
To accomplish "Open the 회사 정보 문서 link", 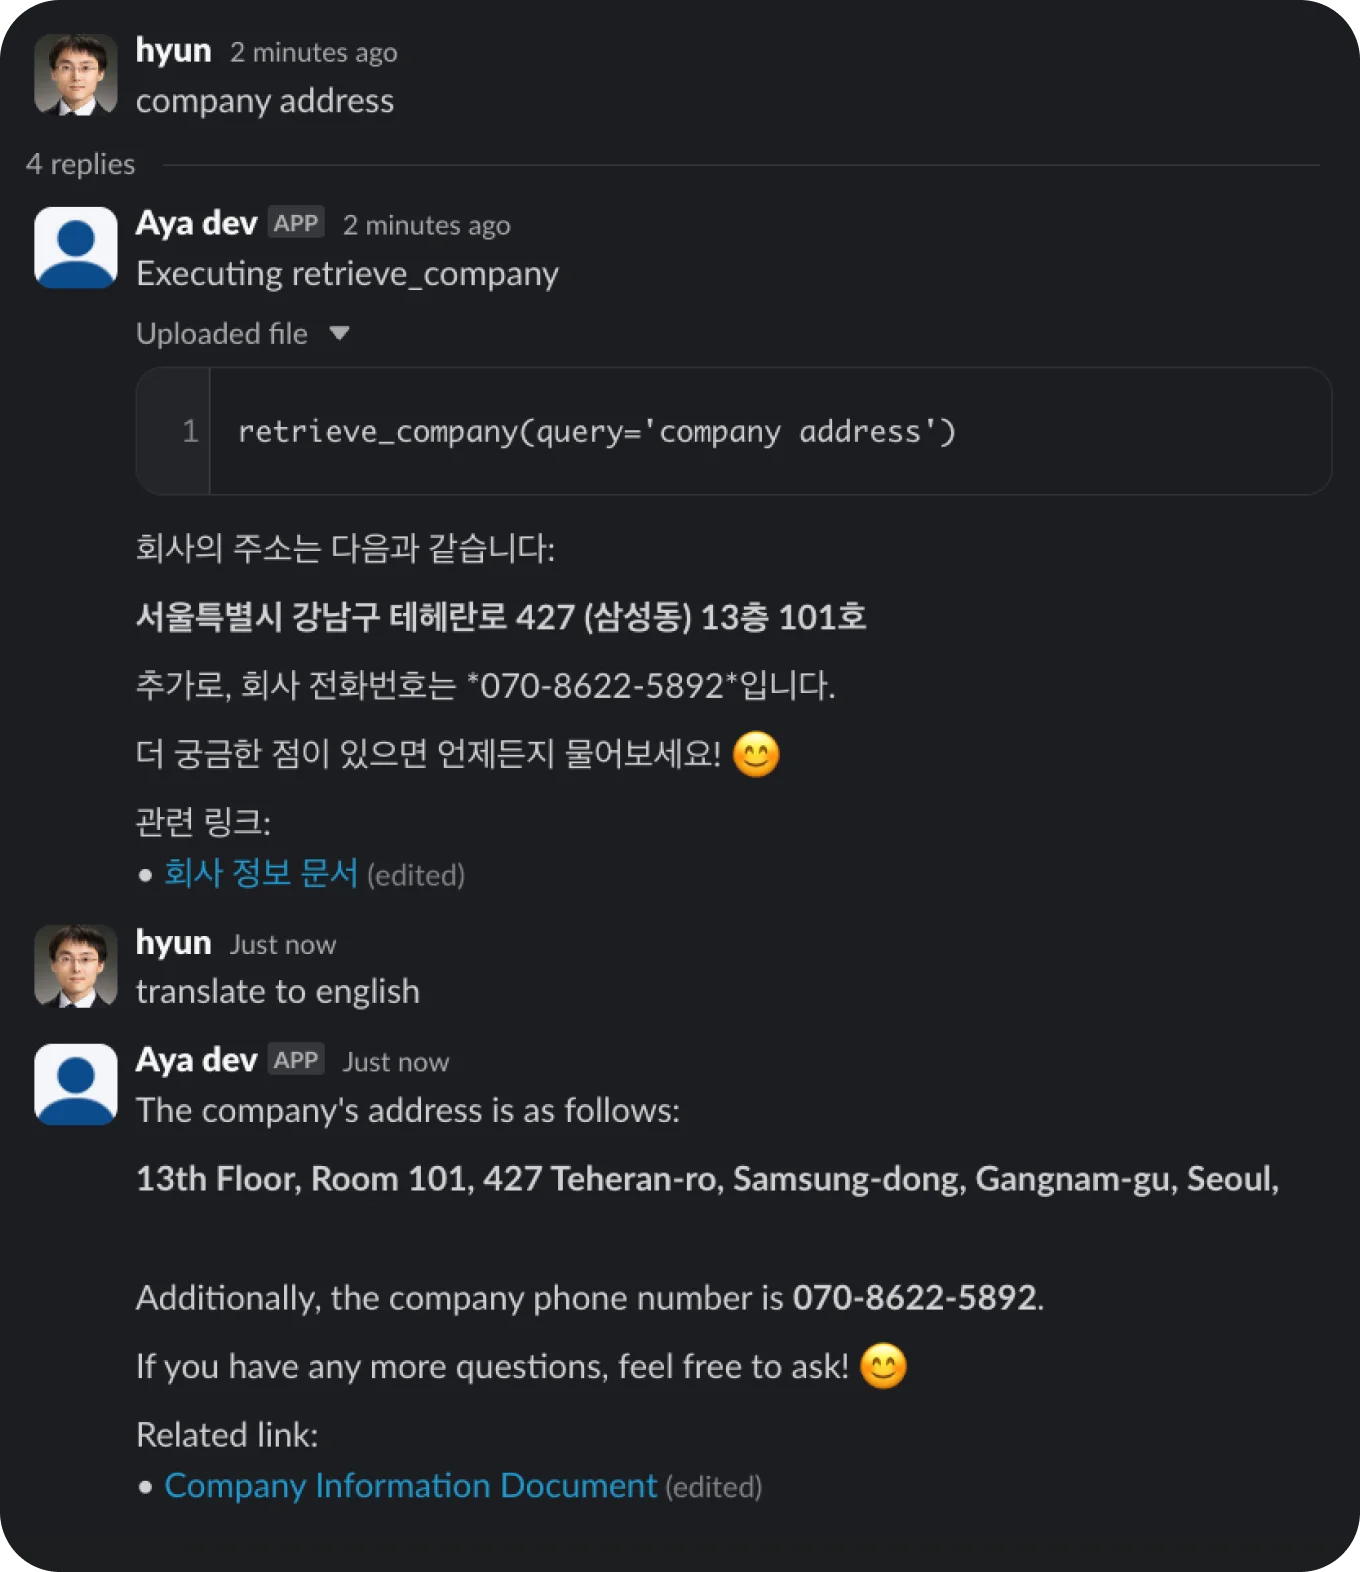I will click(261, 873).
